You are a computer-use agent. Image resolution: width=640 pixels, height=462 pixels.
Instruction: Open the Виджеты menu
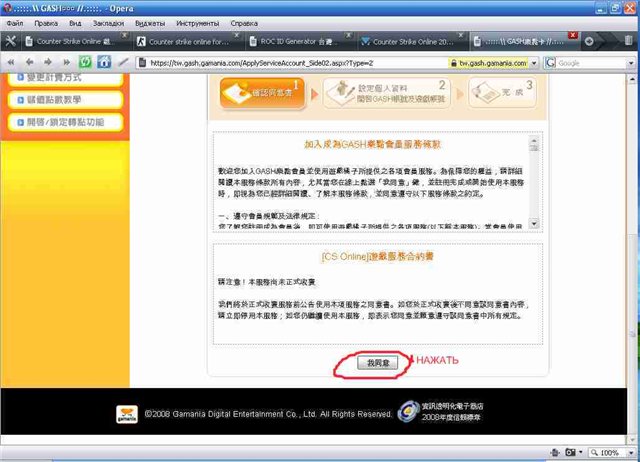[x=150, y=23]
